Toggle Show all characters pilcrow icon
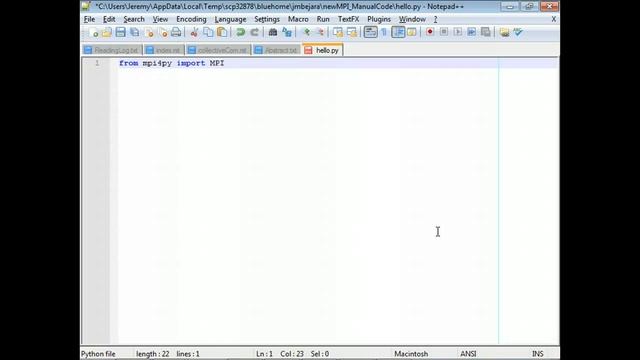640x360 pixels. click(x=384, y=32)
